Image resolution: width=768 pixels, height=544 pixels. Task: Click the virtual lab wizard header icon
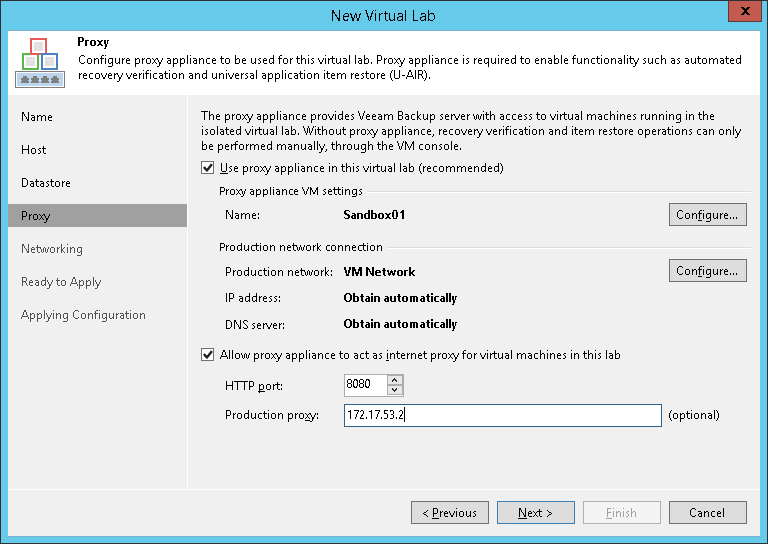click(x=39, y=63)
